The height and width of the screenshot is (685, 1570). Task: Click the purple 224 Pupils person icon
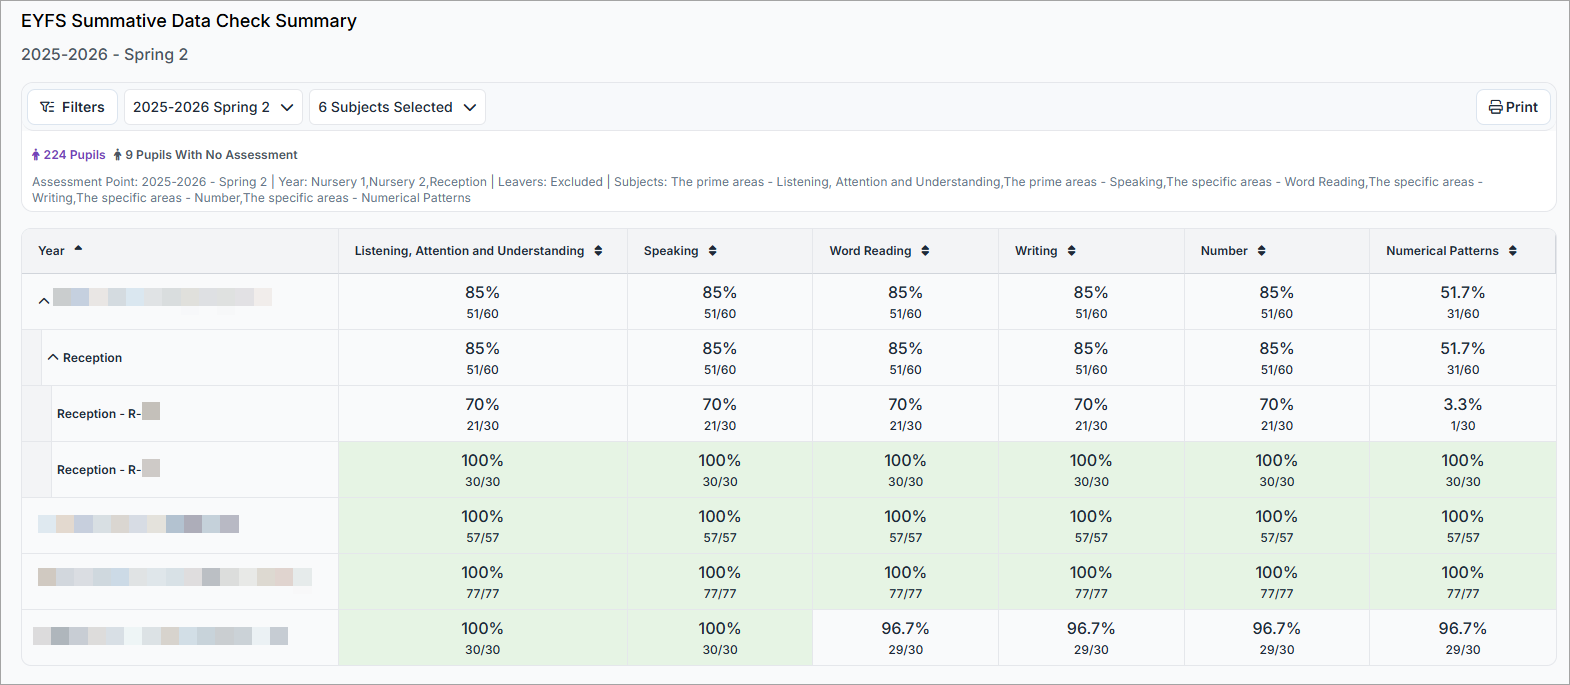click(36, 155)
